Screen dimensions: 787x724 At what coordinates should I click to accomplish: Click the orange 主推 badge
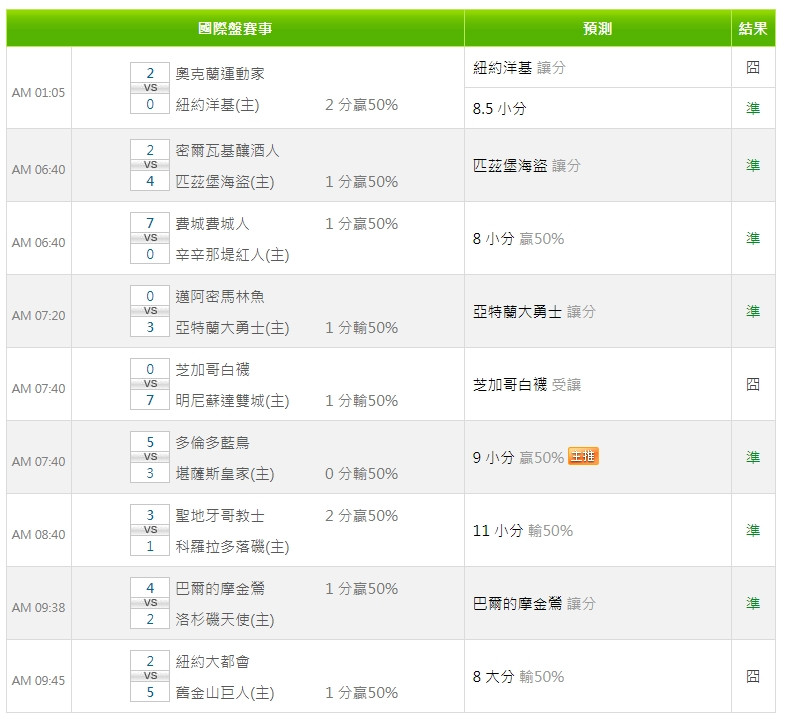coord(583,456)
